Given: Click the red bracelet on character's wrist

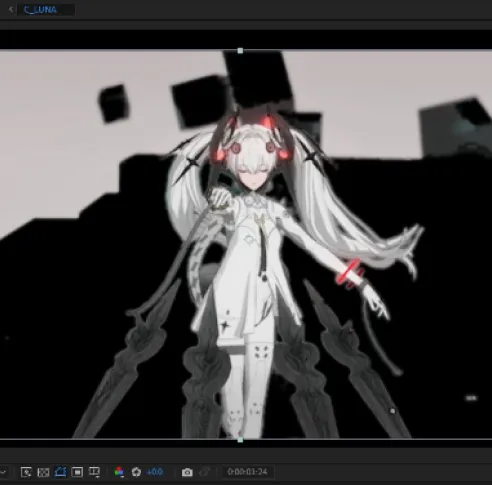Looking at the screenshot, I should (x=349, y=273).
